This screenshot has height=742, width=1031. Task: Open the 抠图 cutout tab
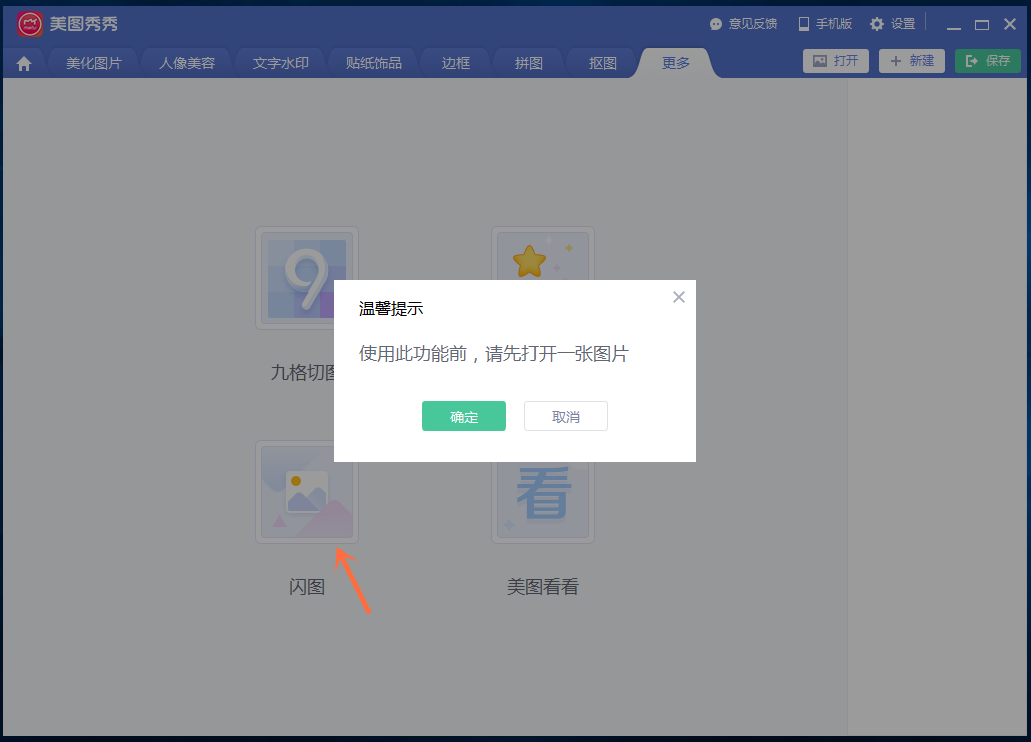(x=601, y=61)
